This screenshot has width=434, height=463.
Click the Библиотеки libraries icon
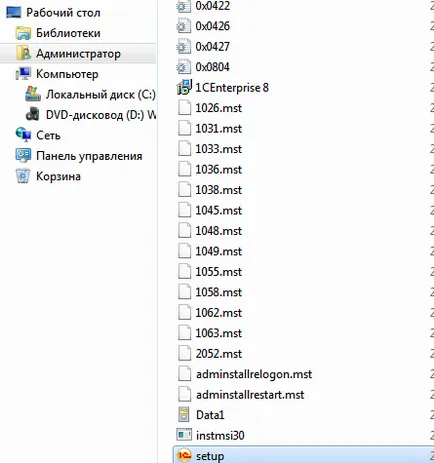23,33
